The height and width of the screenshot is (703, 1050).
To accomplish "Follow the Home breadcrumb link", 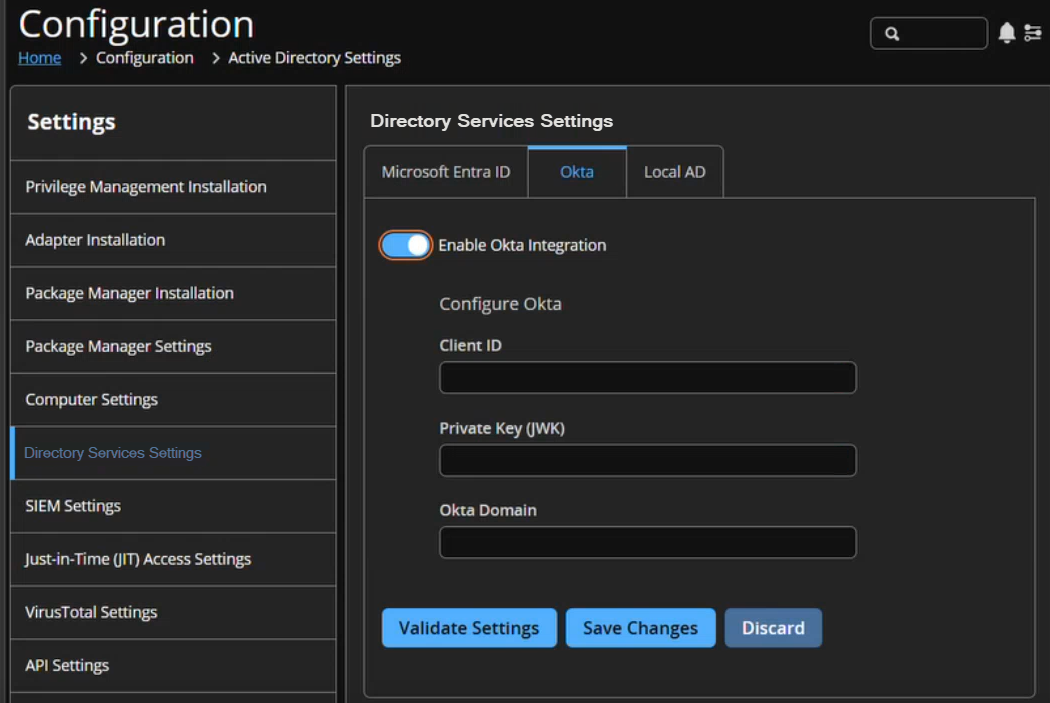I will coord(40,58).
